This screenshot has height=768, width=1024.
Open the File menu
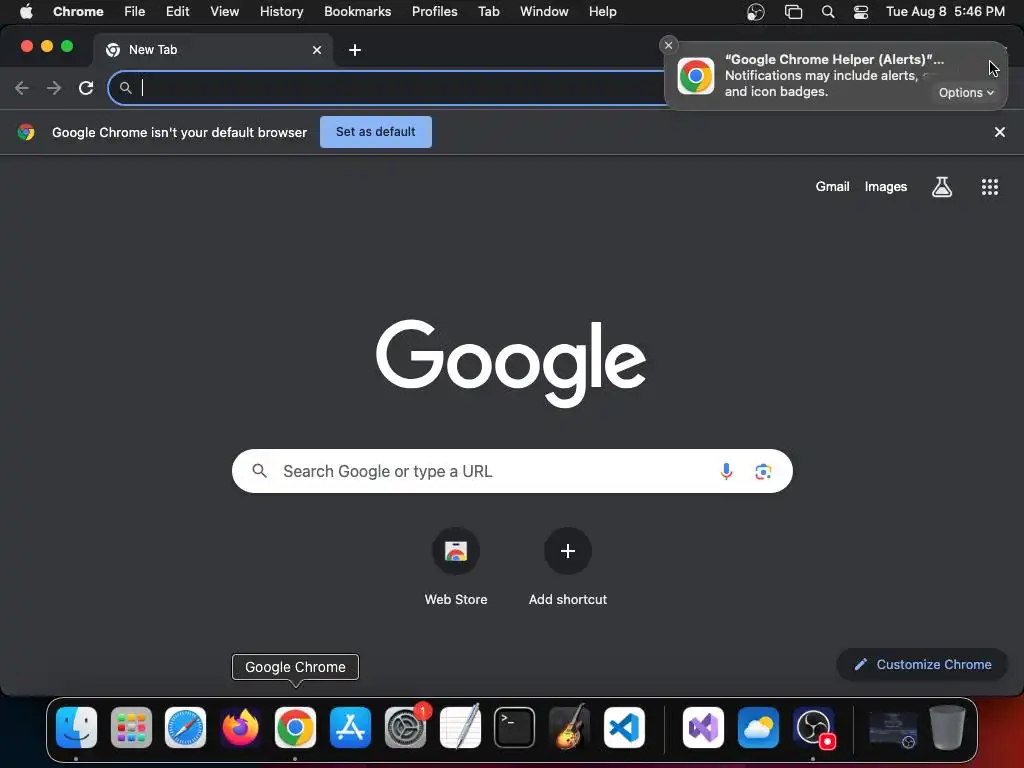[135, 11]
